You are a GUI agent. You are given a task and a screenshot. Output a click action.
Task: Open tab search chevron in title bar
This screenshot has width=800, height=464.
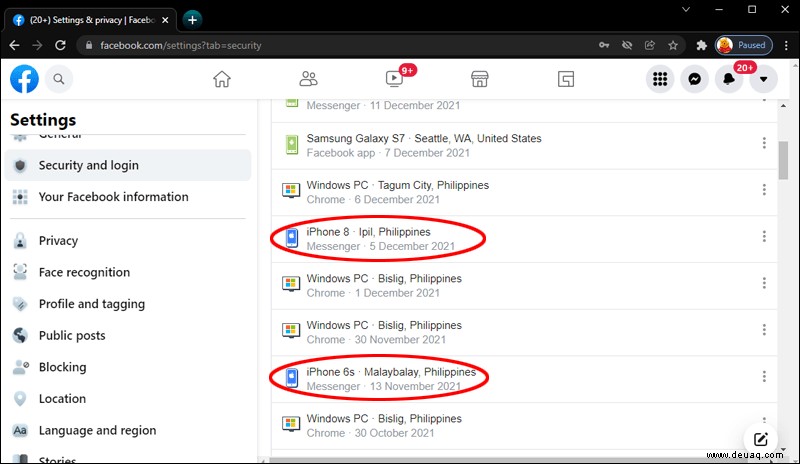pos(686,9)
